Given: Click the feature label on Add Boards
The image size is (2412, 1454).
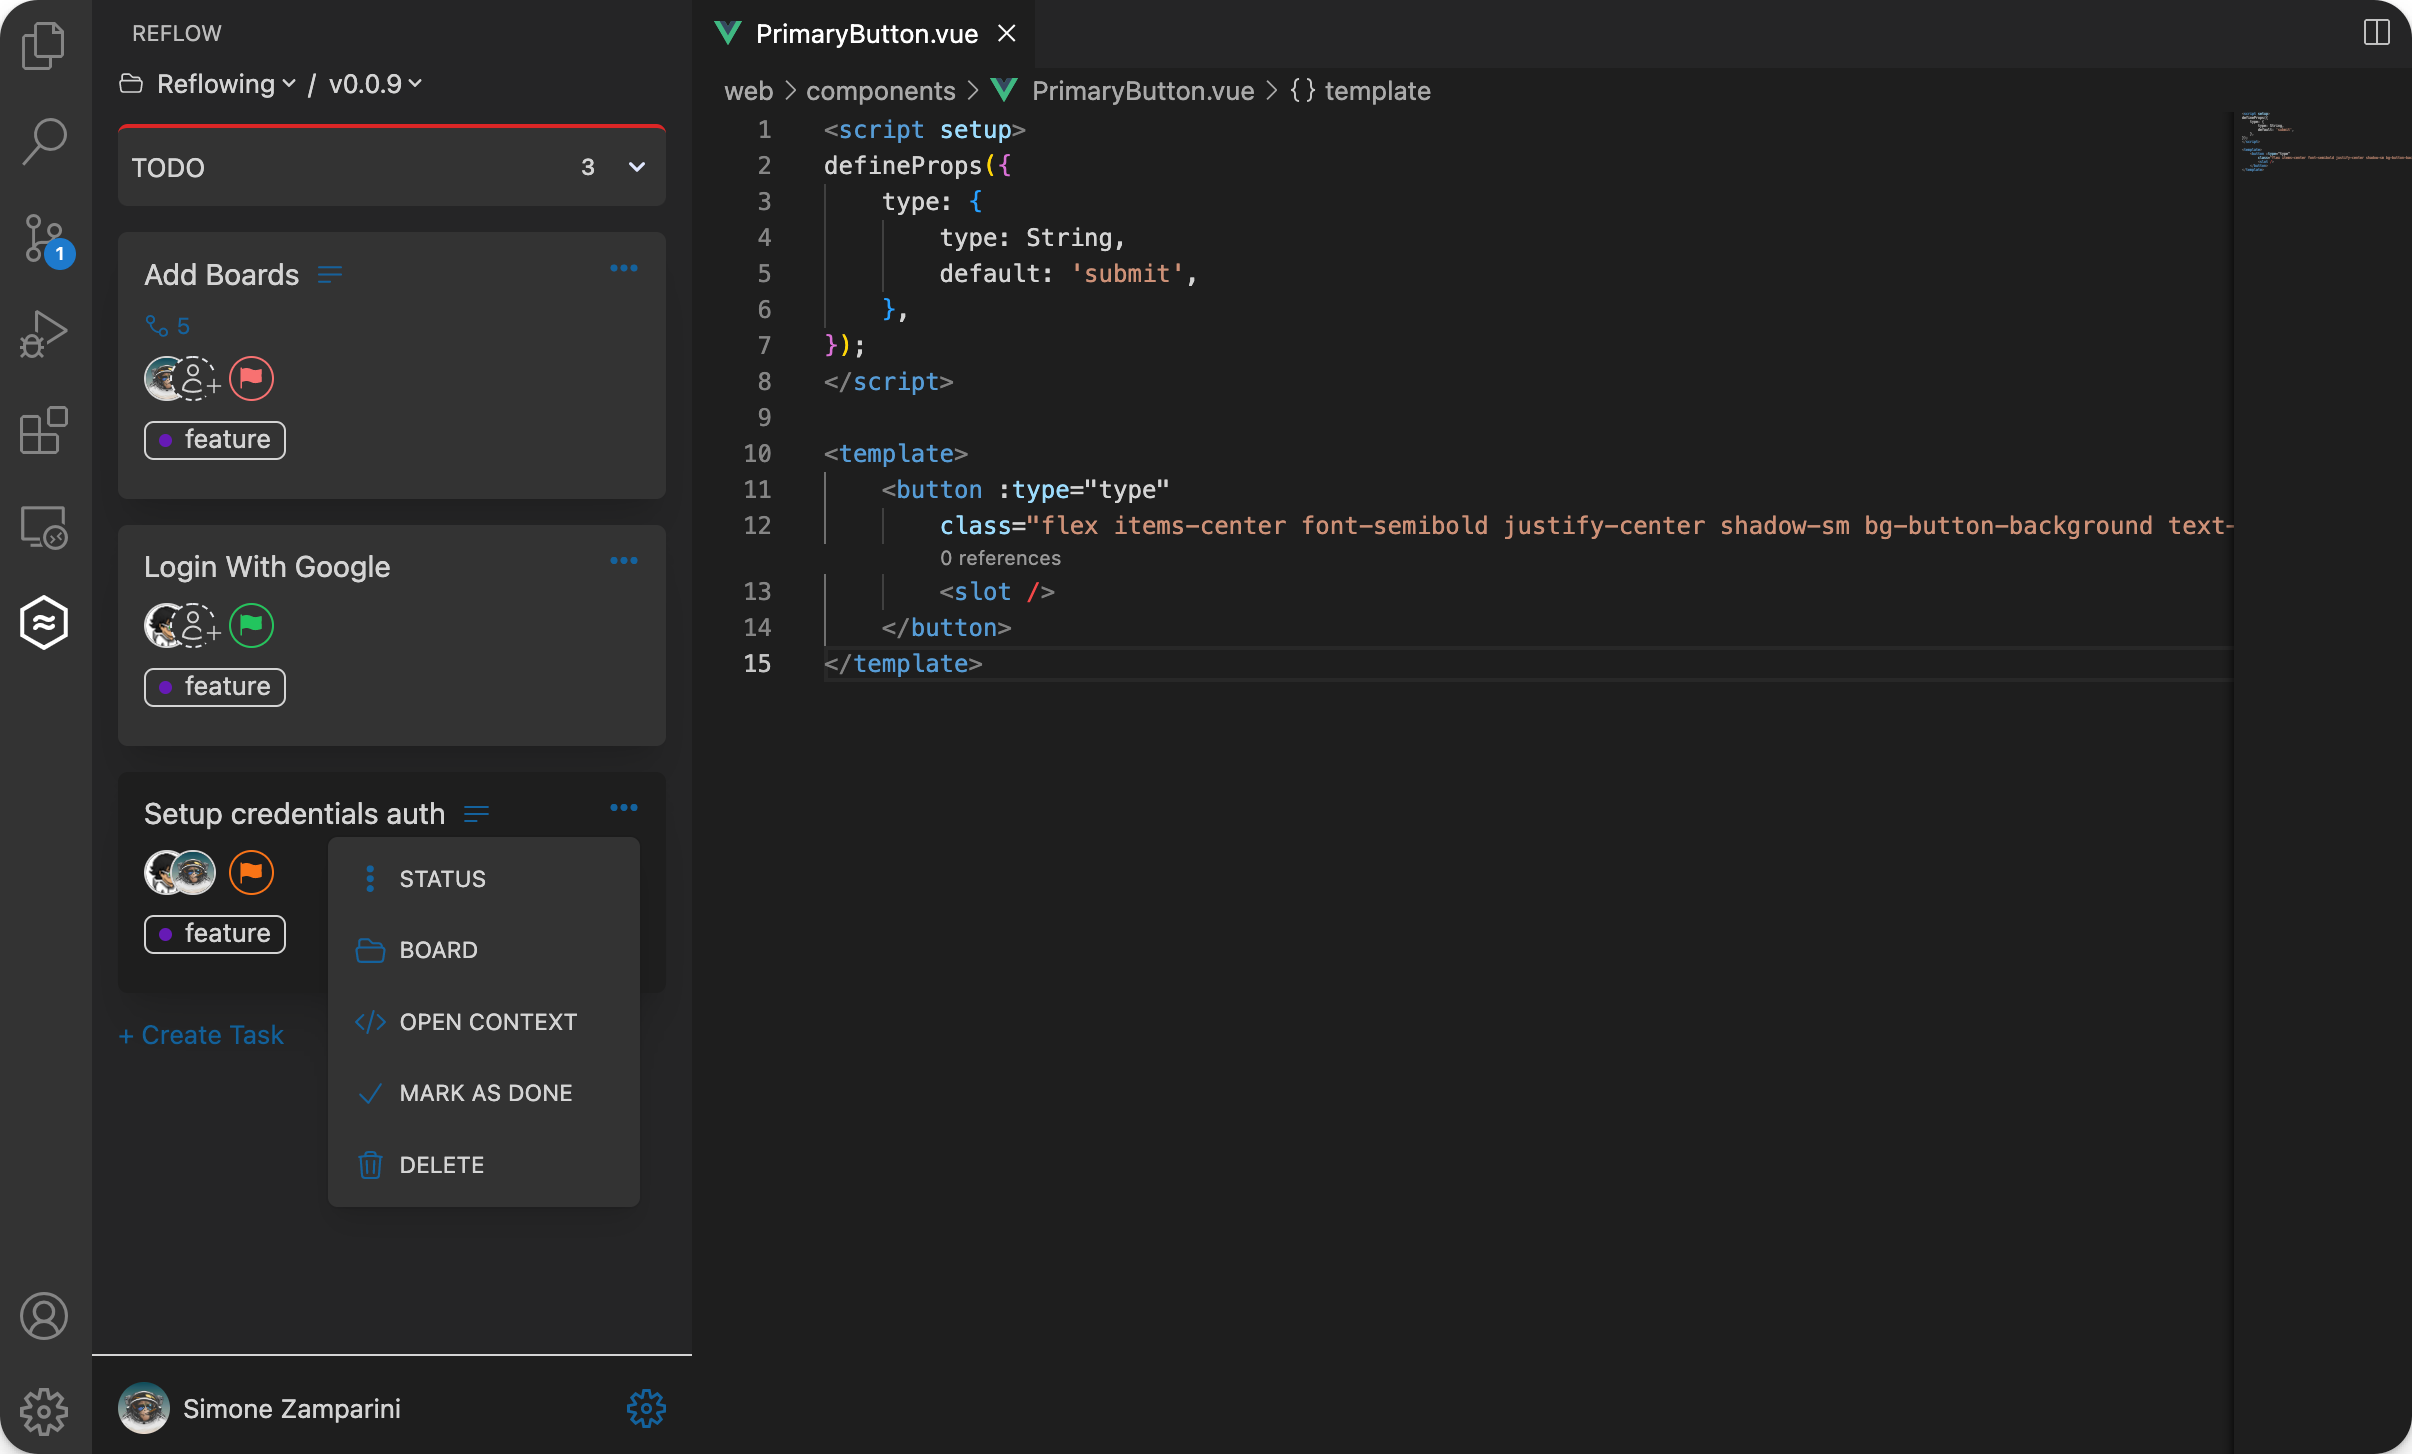Looking at the screenshot, I should [x=215, y=440].
